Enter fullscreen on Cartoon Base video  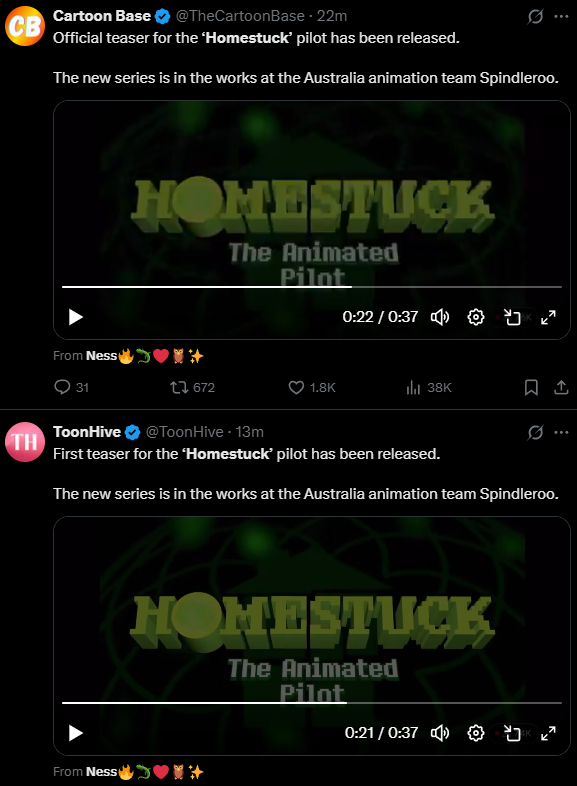click(548, 317)
